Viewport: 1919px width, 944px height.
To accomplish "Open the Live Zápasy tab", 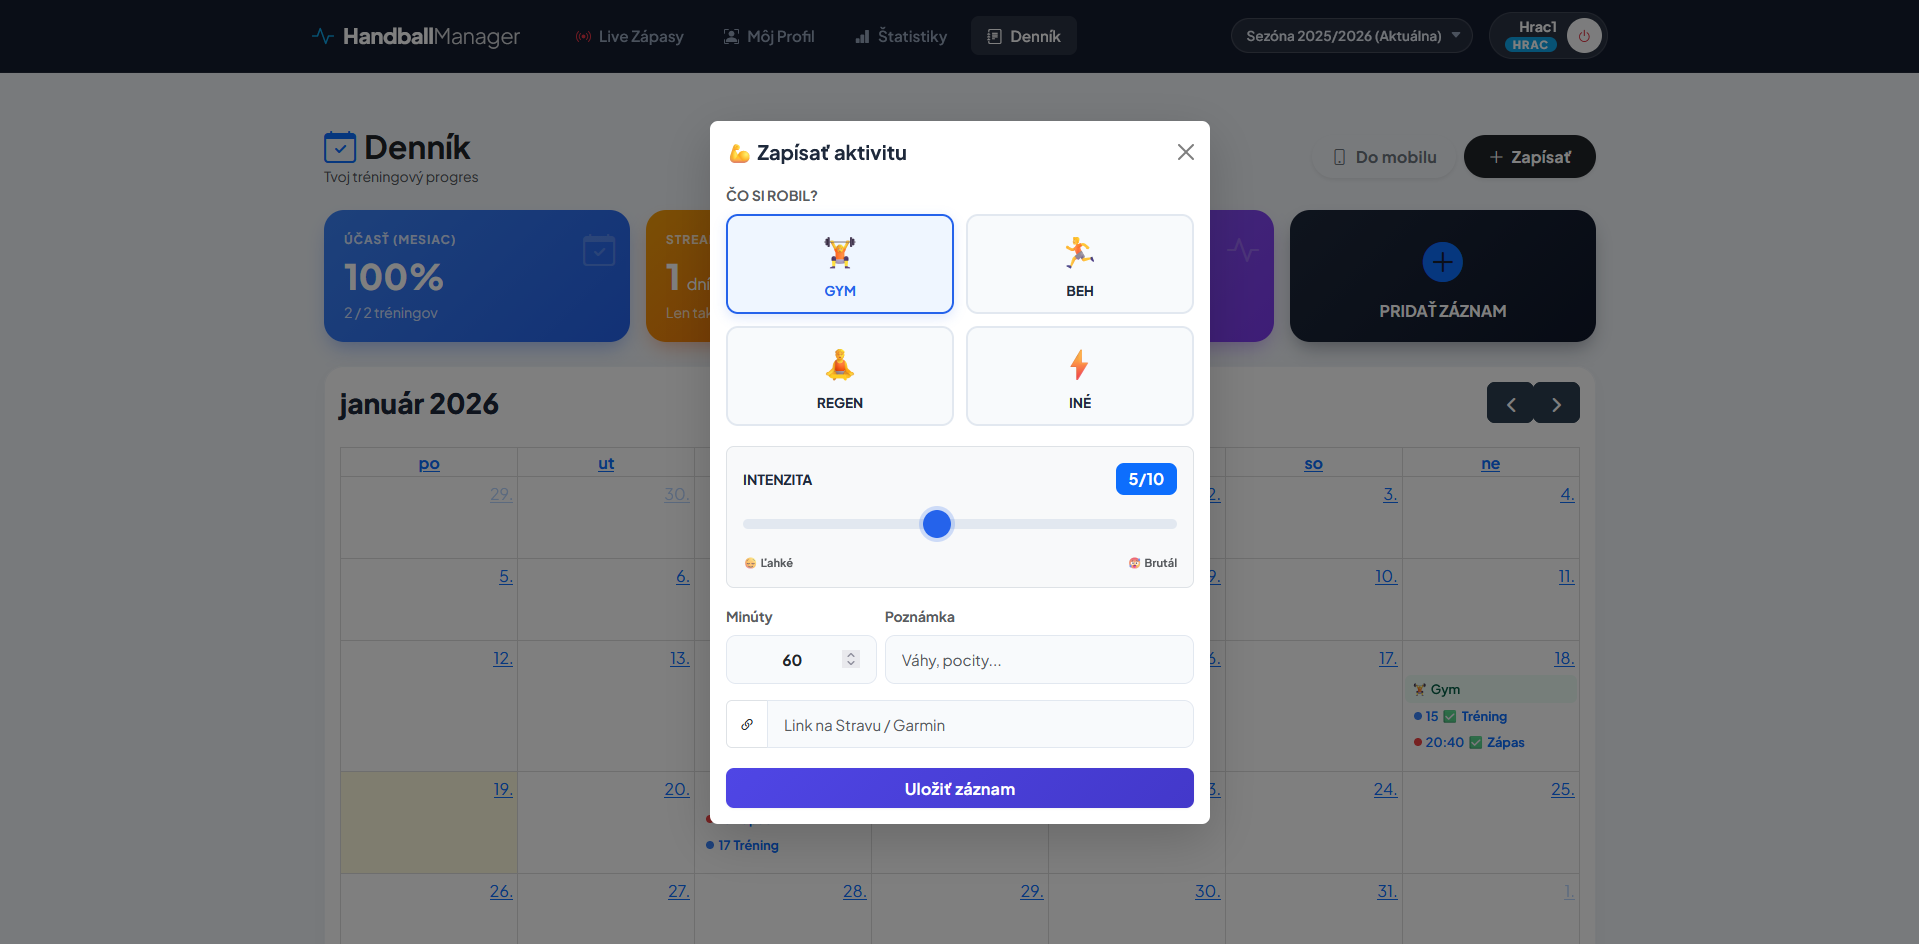I will (629, 36).
